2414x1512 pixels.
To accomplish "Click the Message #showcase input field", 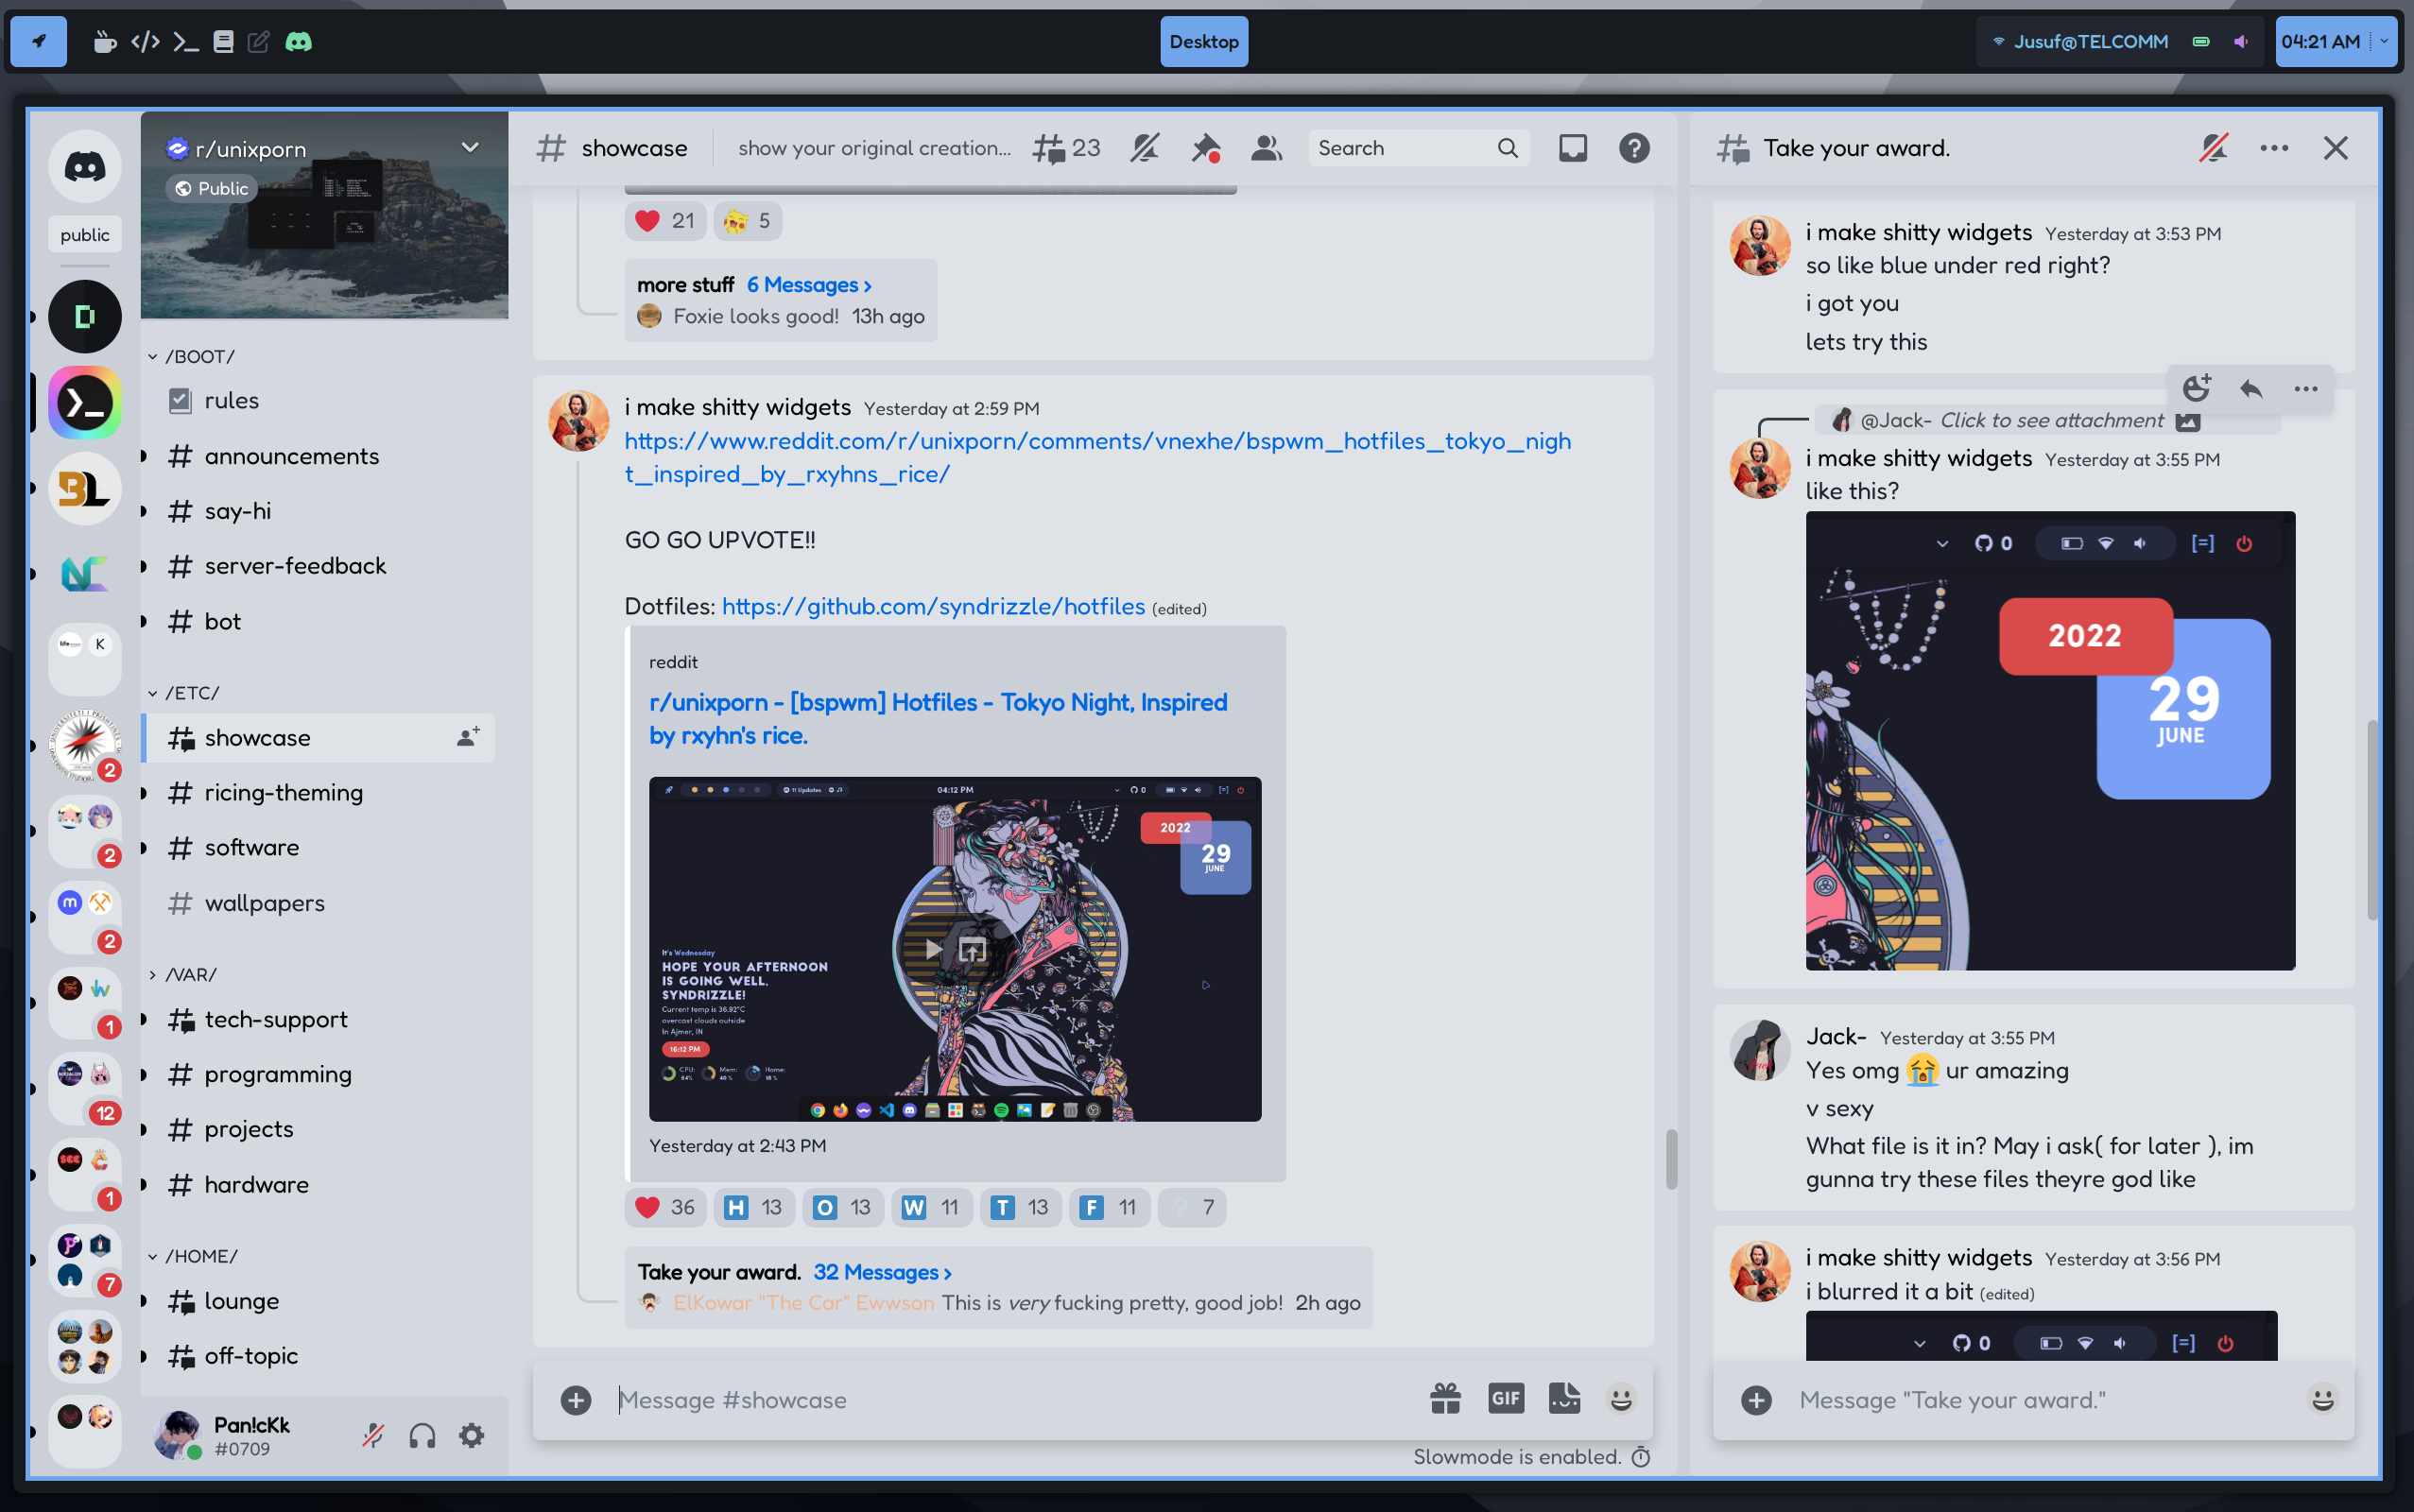I will [x=1000, y=1399].
